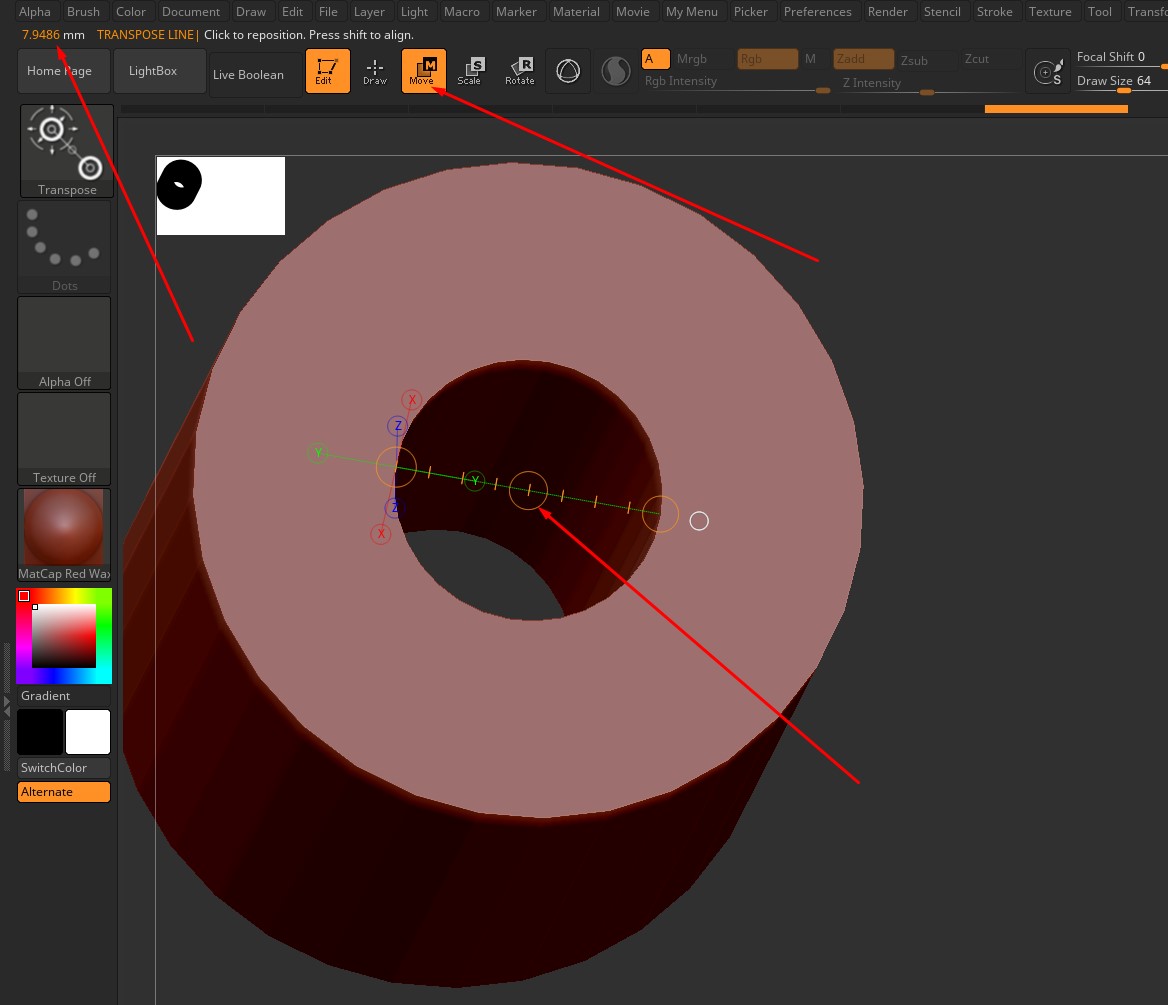Viewport: 1168px width, 1005px height.
Task: Select the Scale transform tool
Action: [x=470, y=71]
